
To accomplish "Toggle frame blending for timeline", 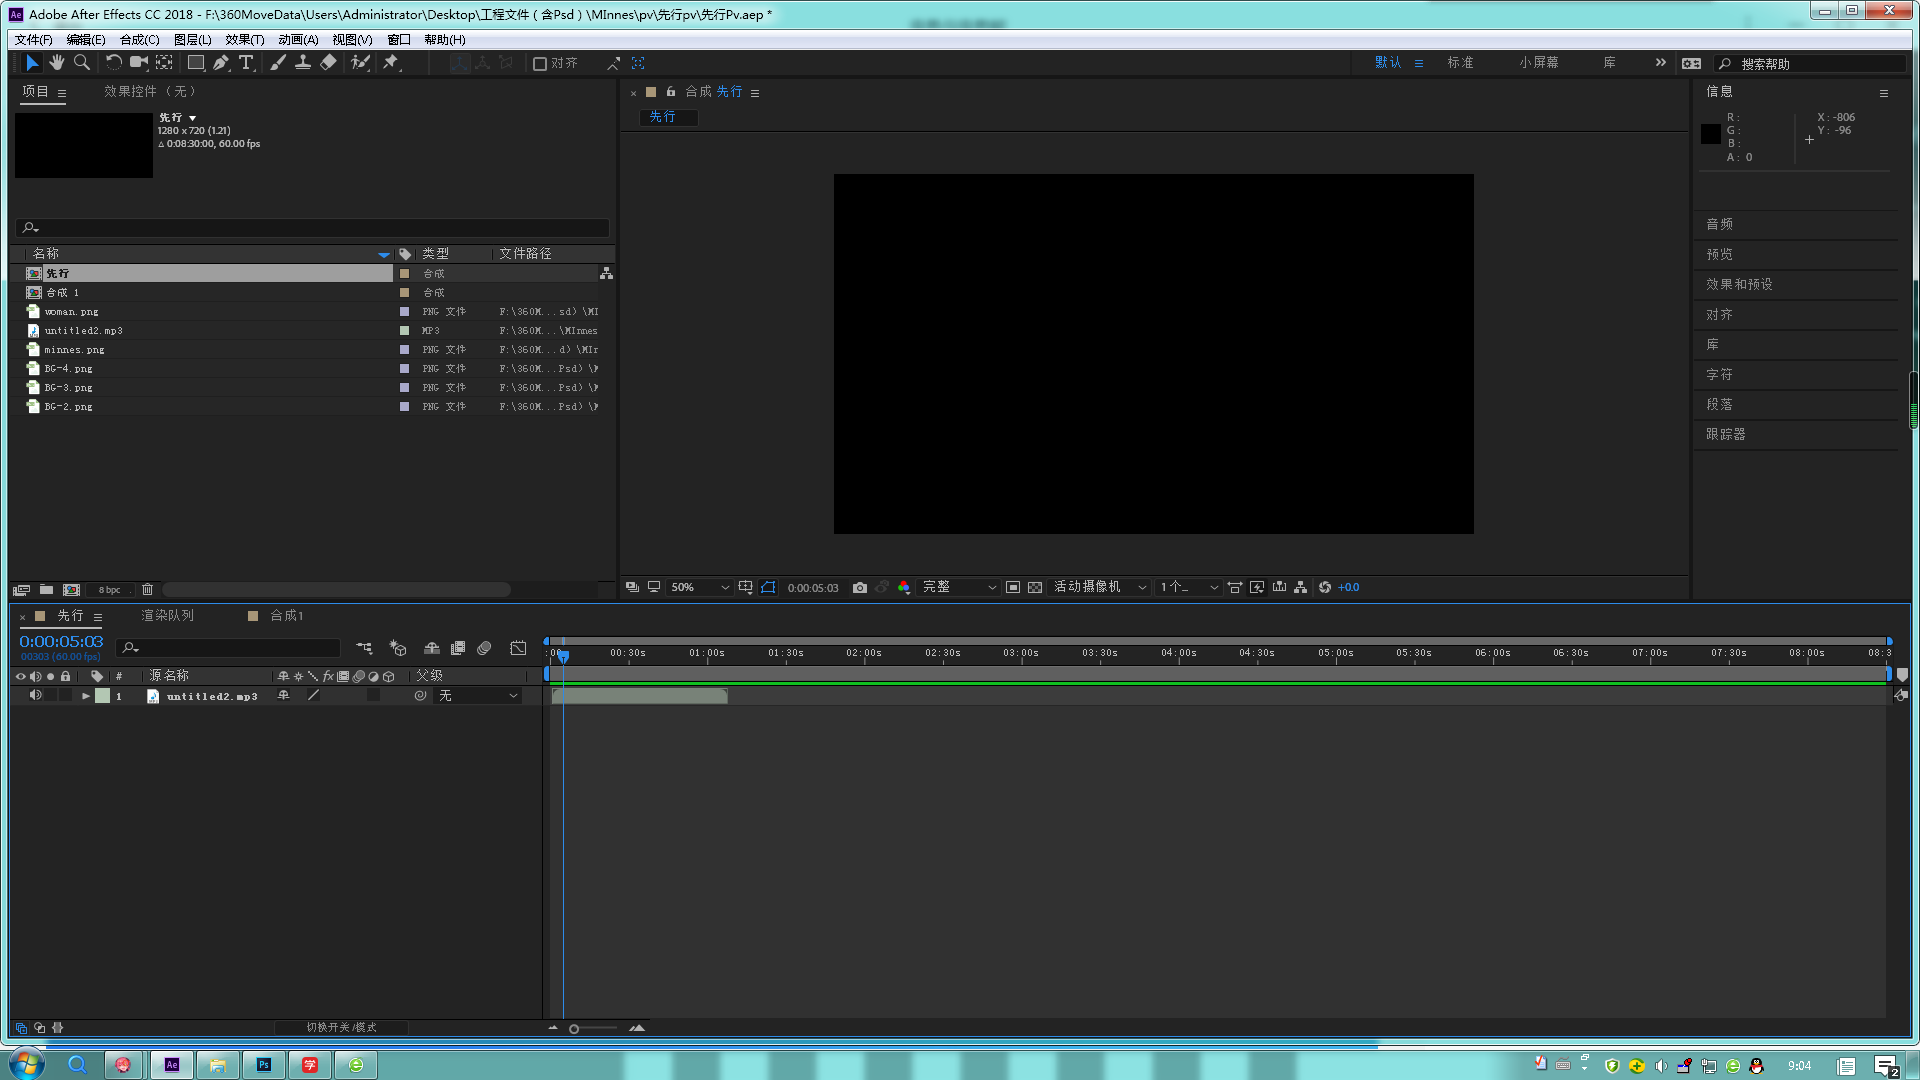I will tap(458, 648).
